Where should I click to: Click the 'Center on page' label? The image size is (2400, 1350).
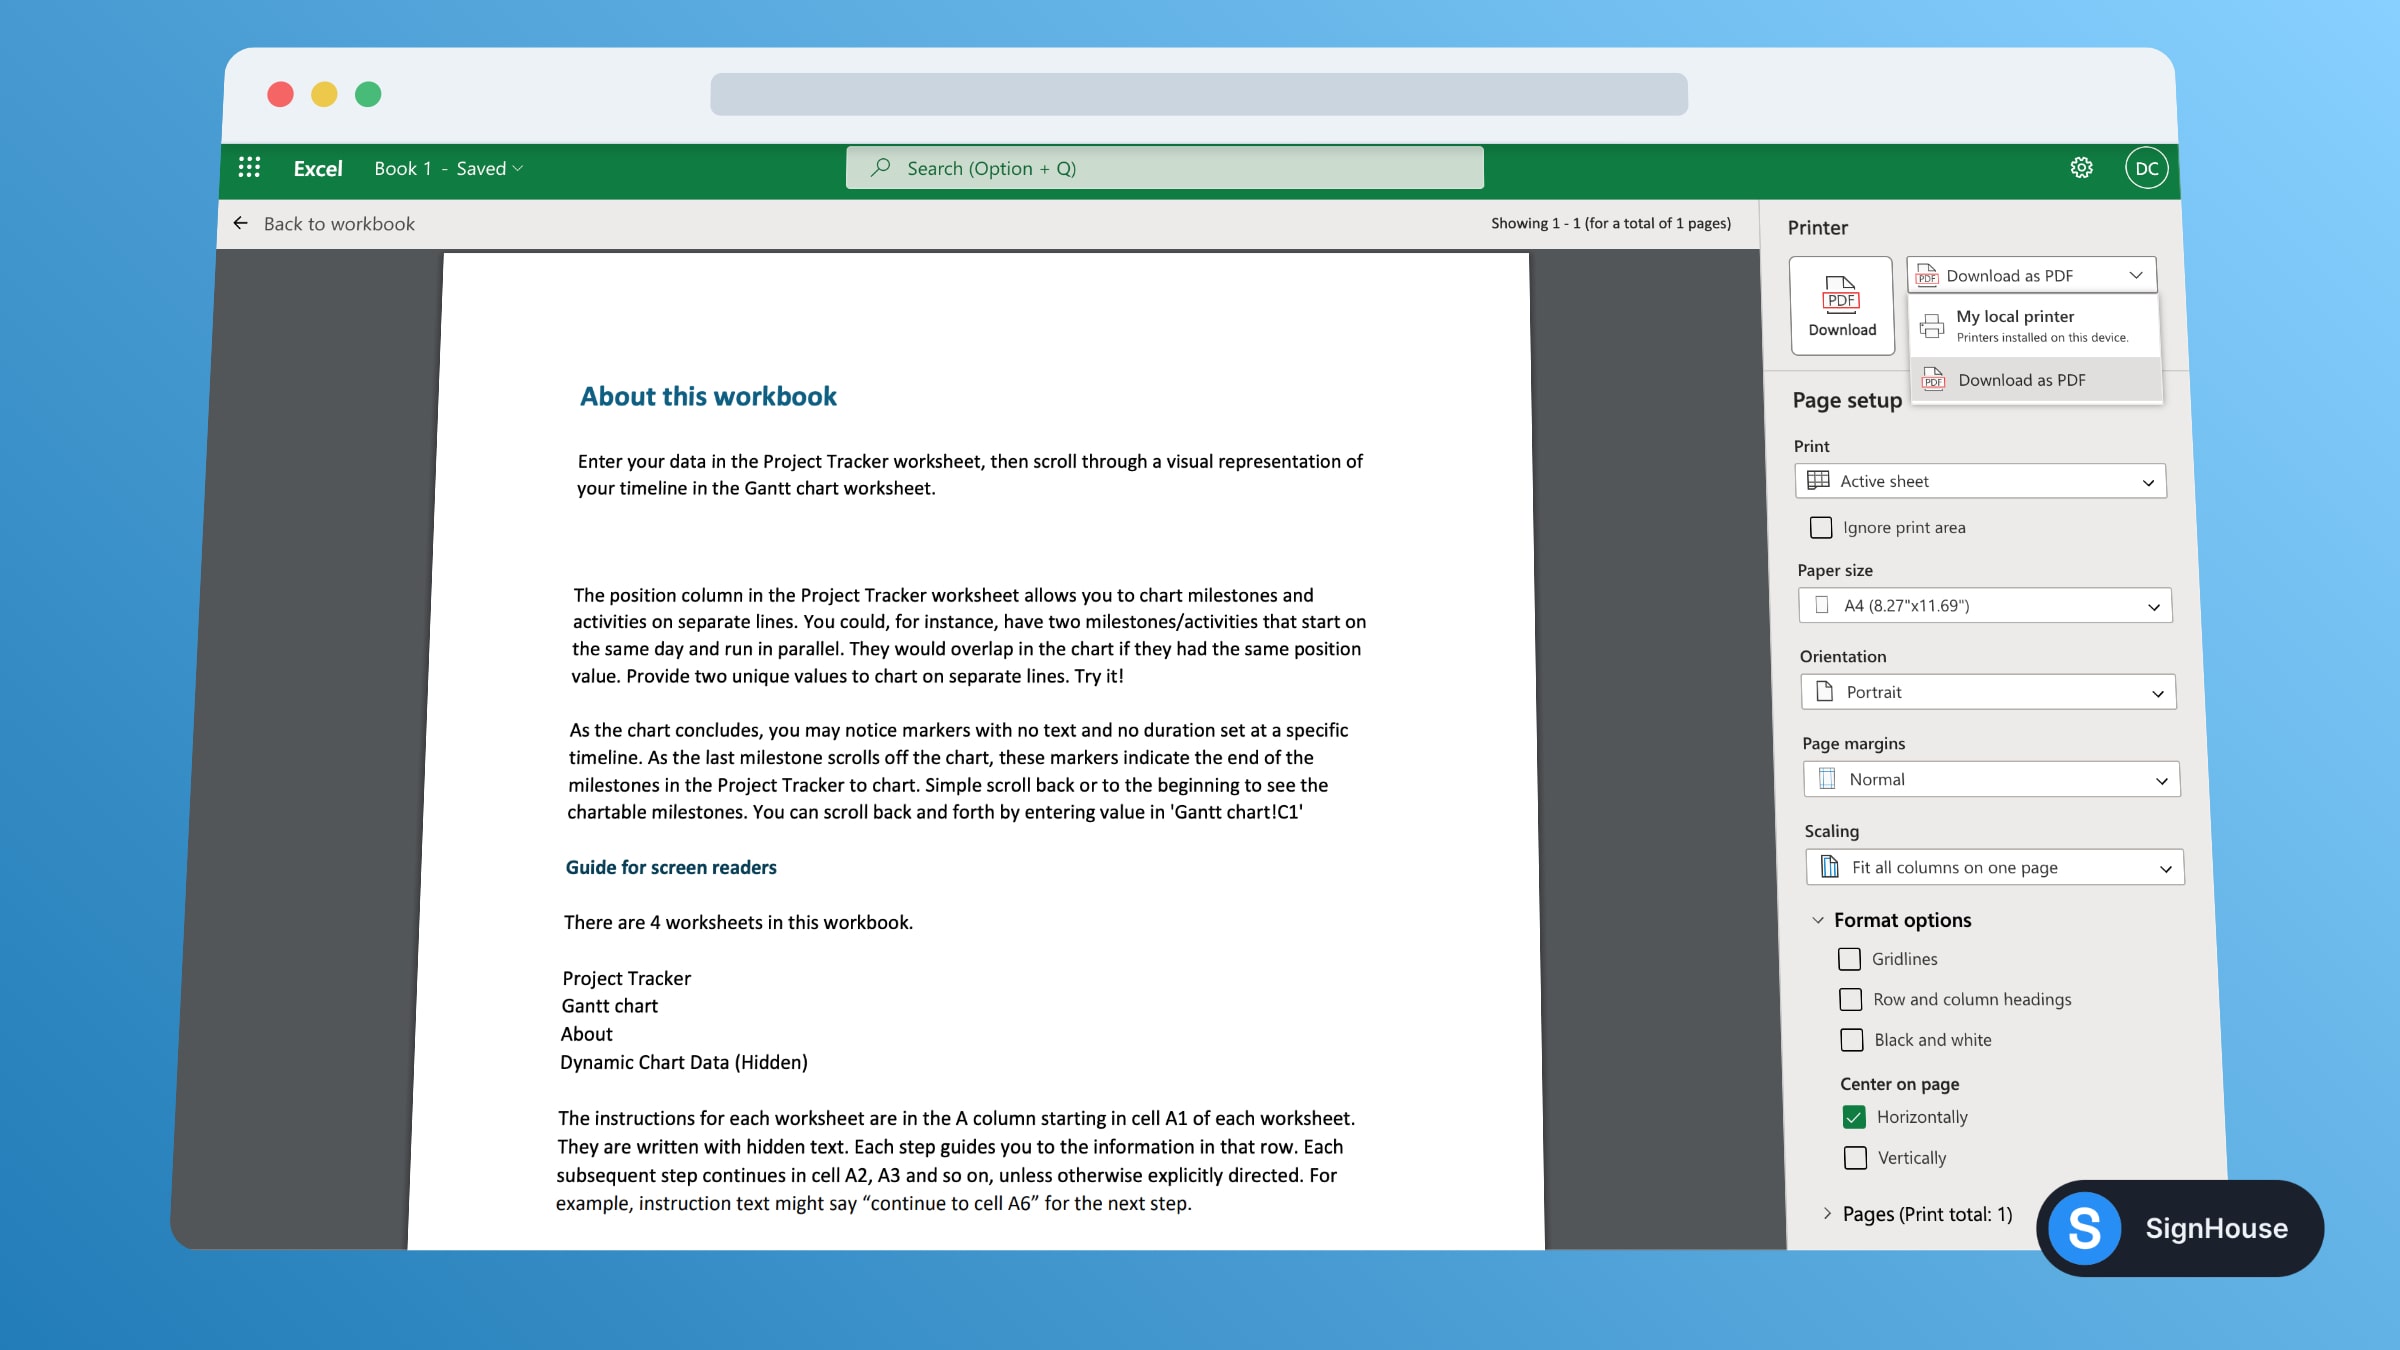point(1900,1084)
